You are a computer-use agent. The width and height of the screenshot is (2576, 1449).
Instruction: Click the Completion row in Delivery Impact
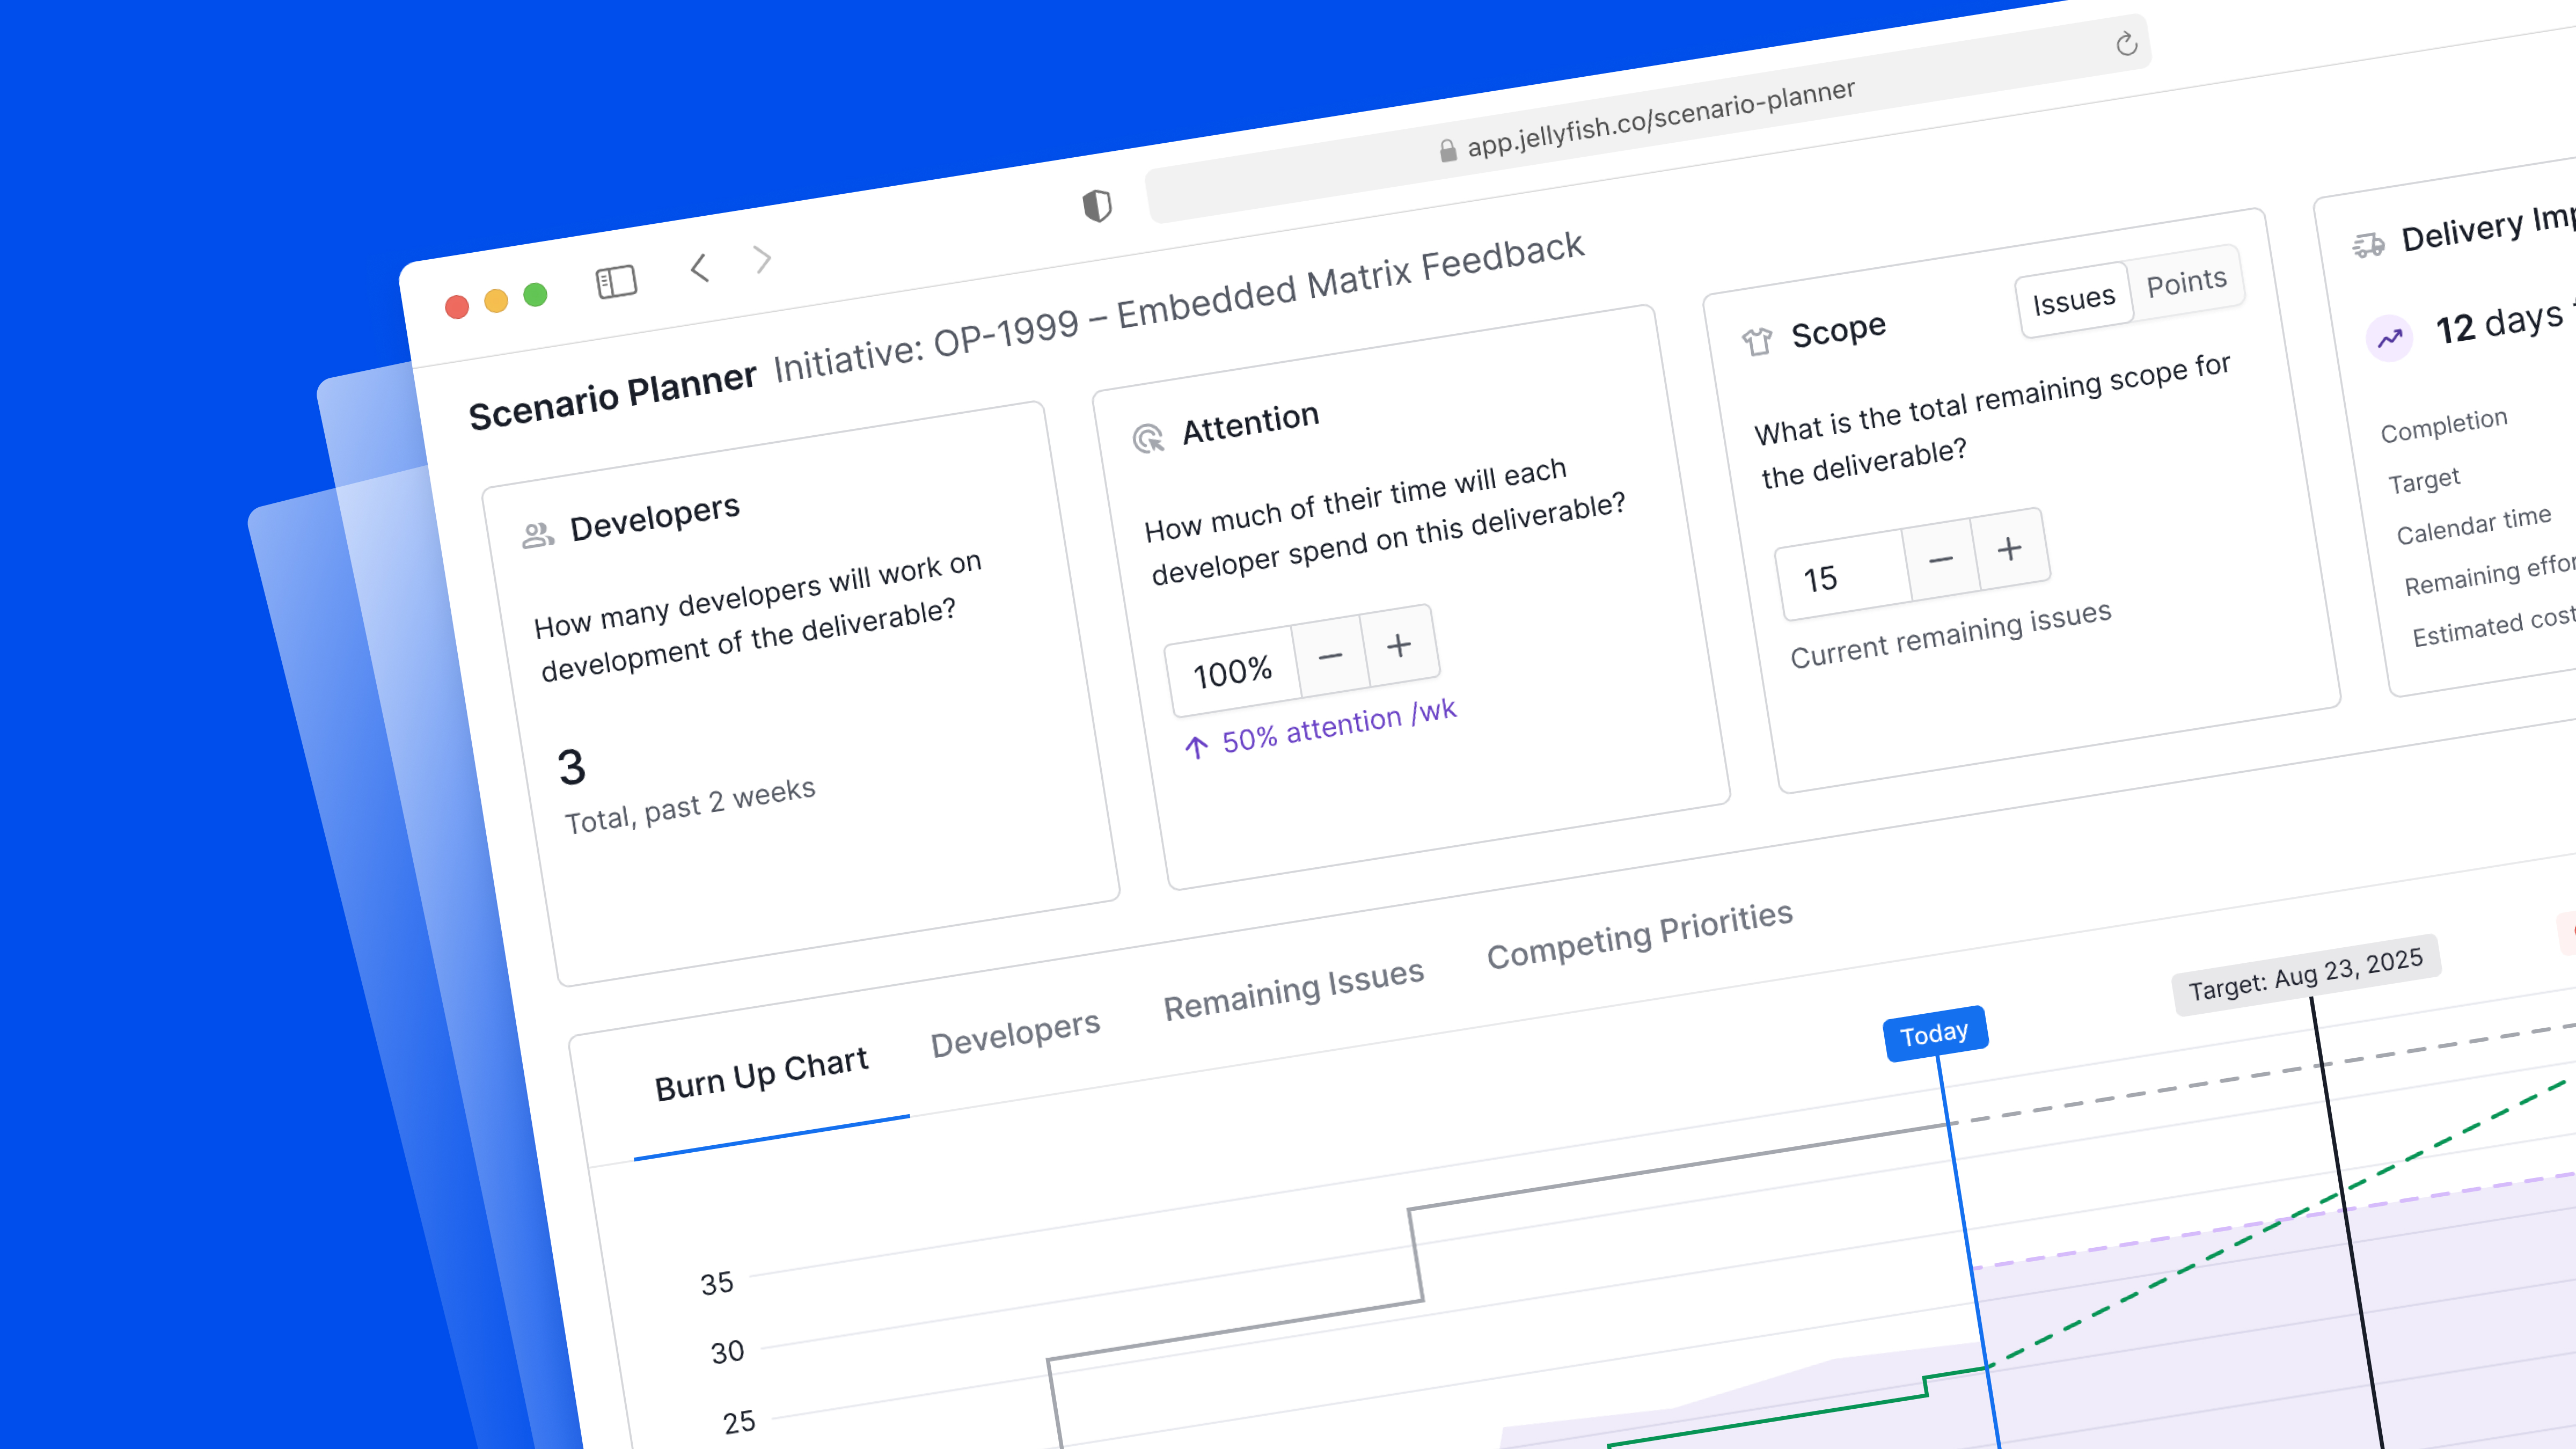(x=2444, y=425)
